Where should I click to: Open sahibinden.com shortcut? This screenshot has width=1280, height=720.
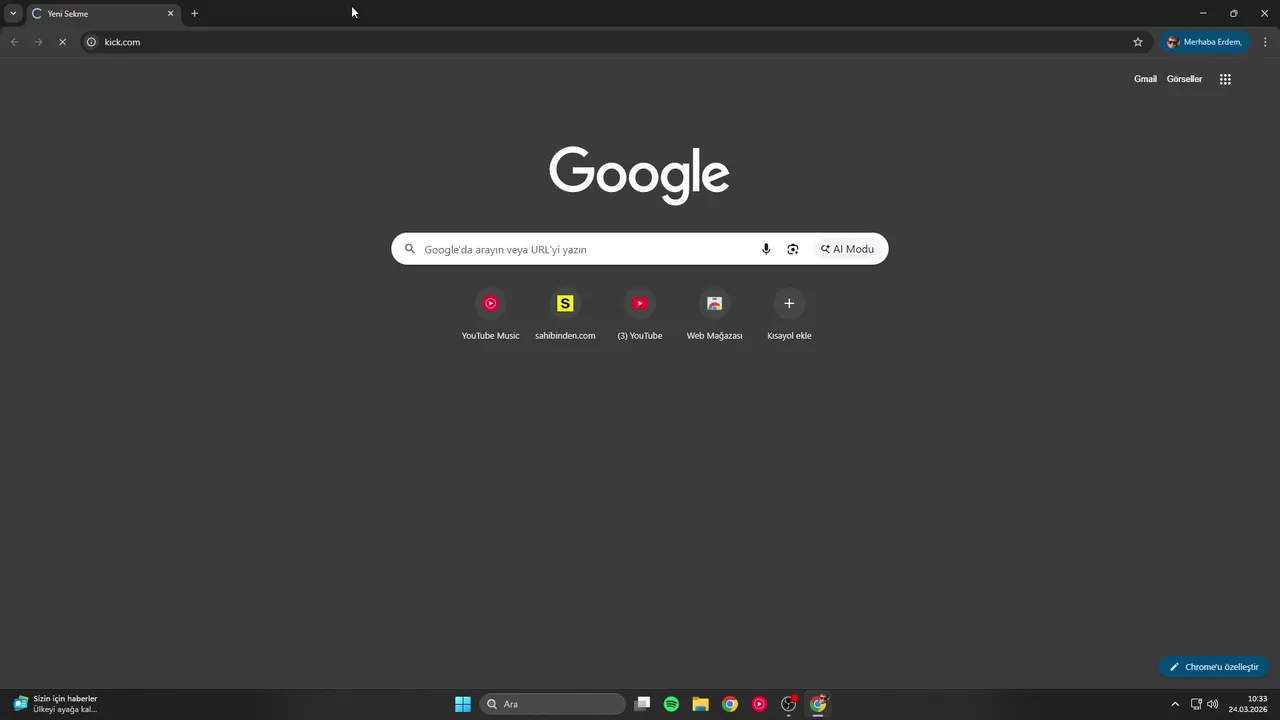pos(565,315)
